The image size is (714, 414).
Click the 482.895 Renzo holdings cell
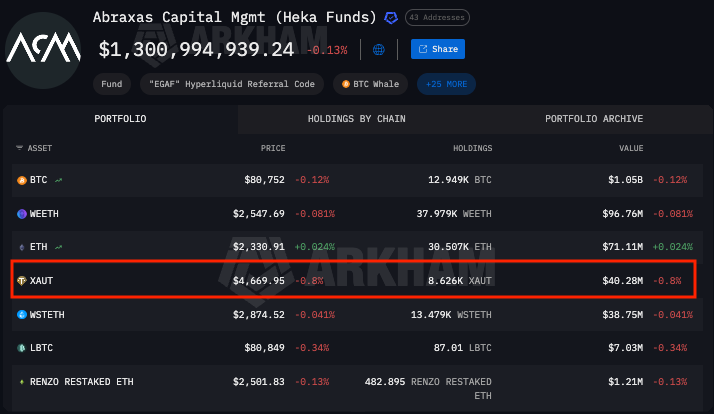[428, 388]
